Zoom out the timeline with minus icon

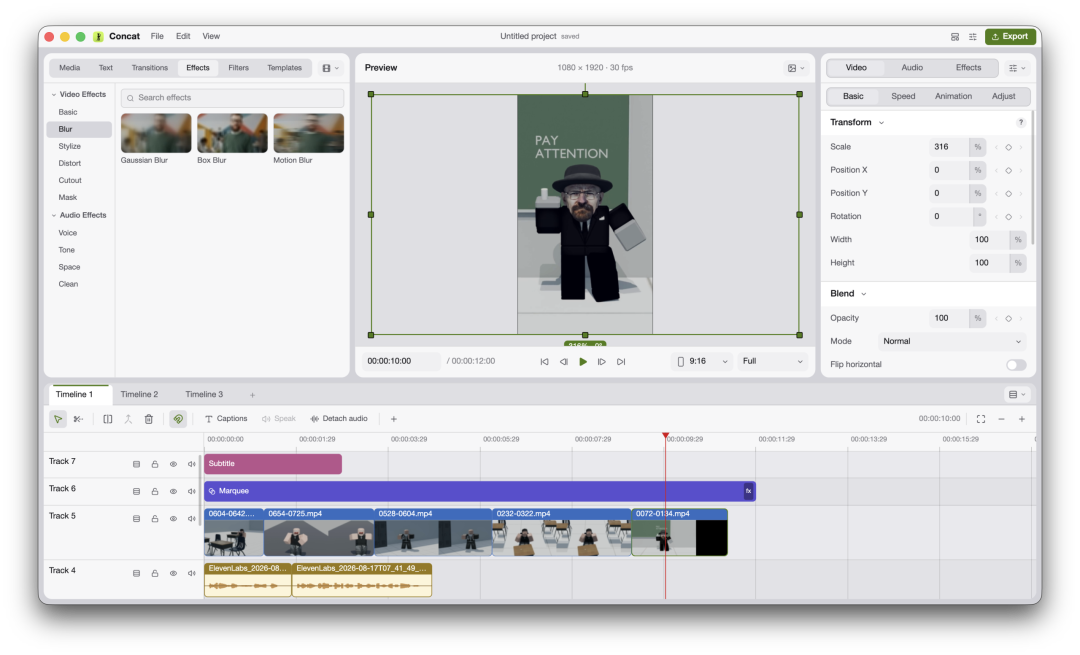(1001, 419)
